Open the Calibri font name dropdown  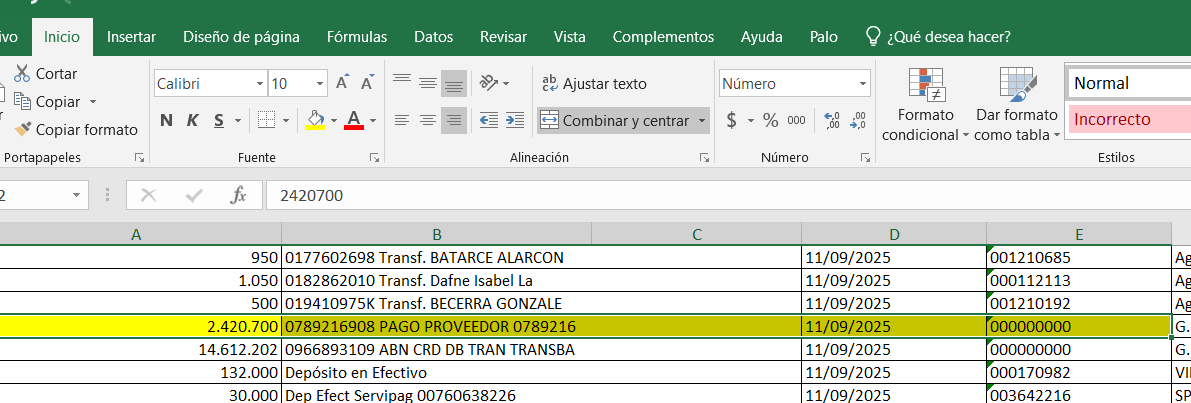[260, 84]
